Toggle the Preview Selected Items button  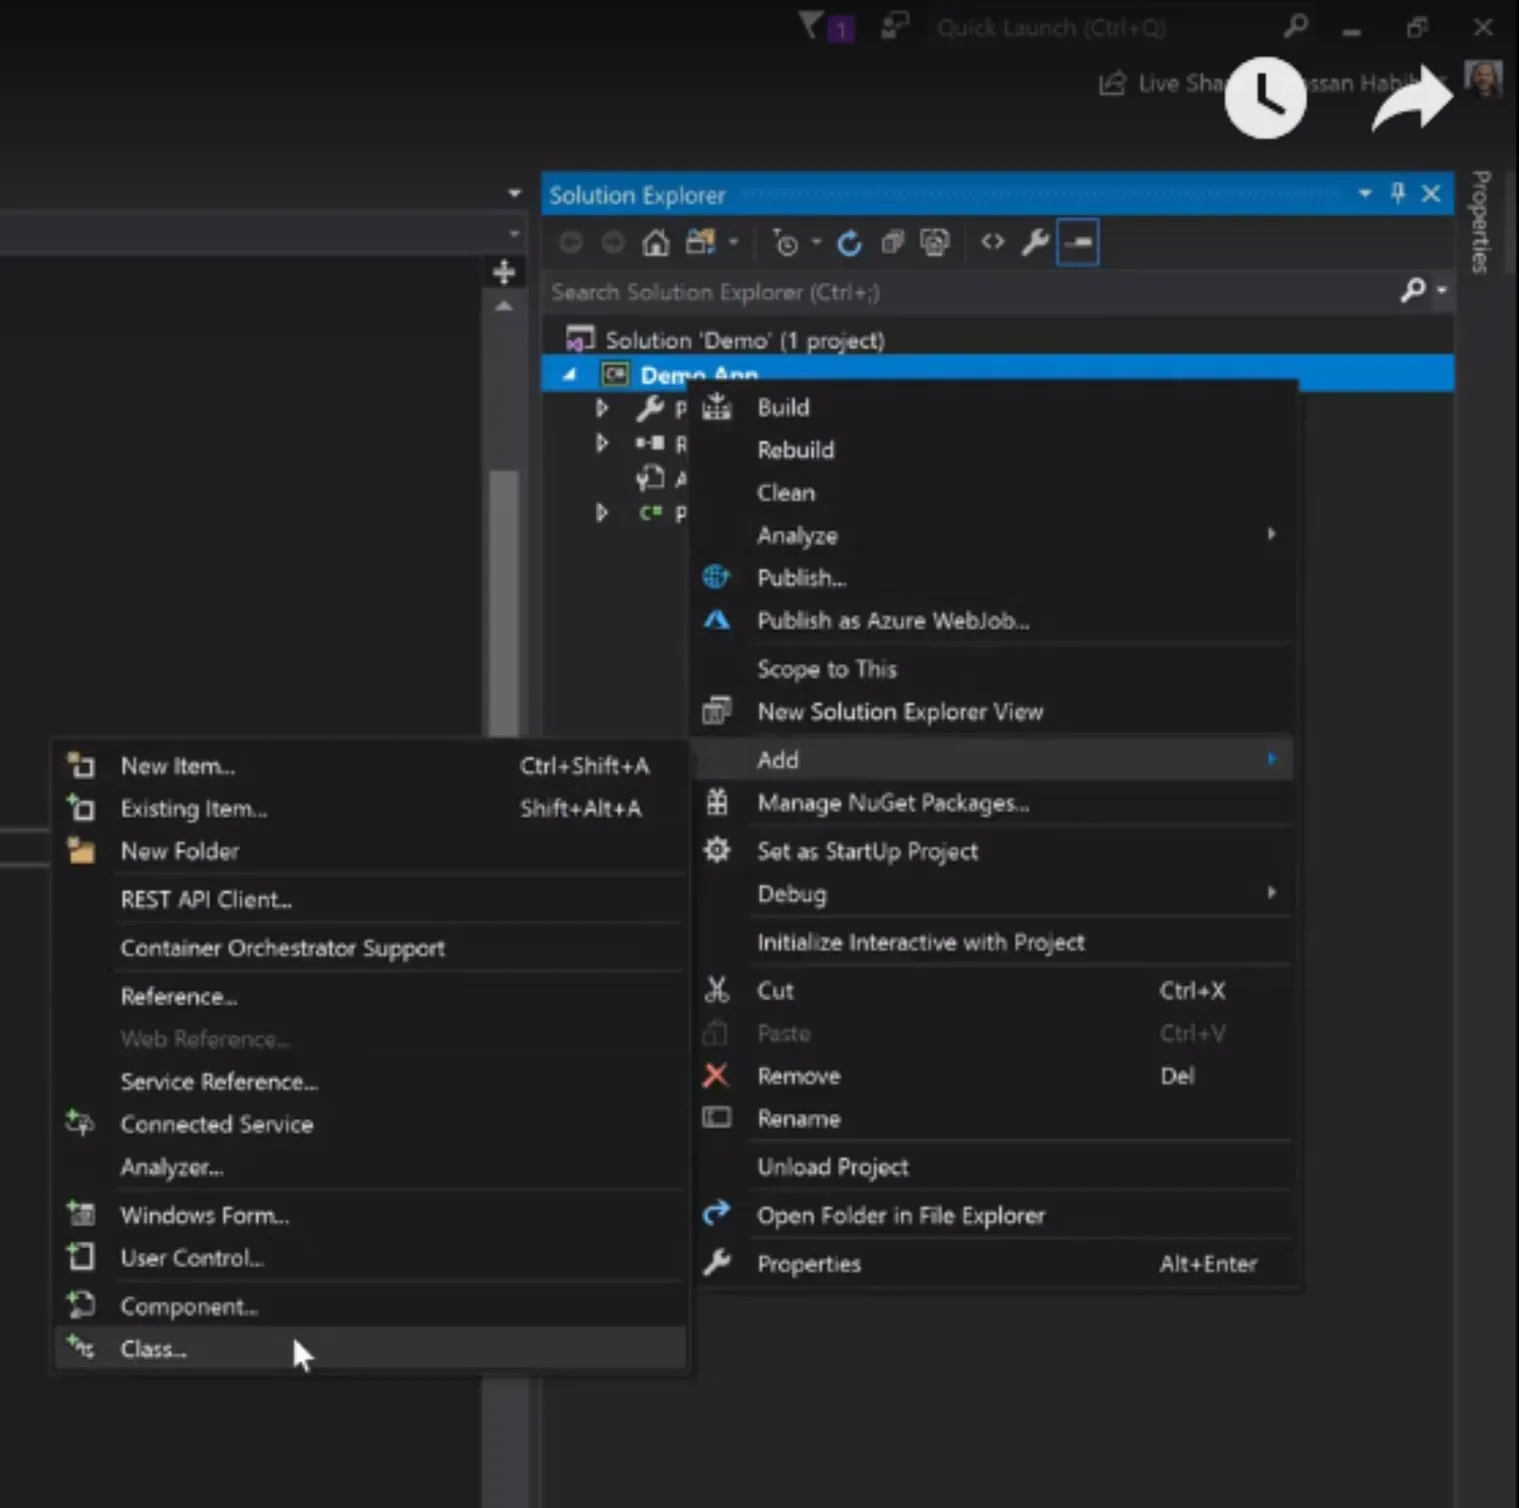tap(1078, 243)
